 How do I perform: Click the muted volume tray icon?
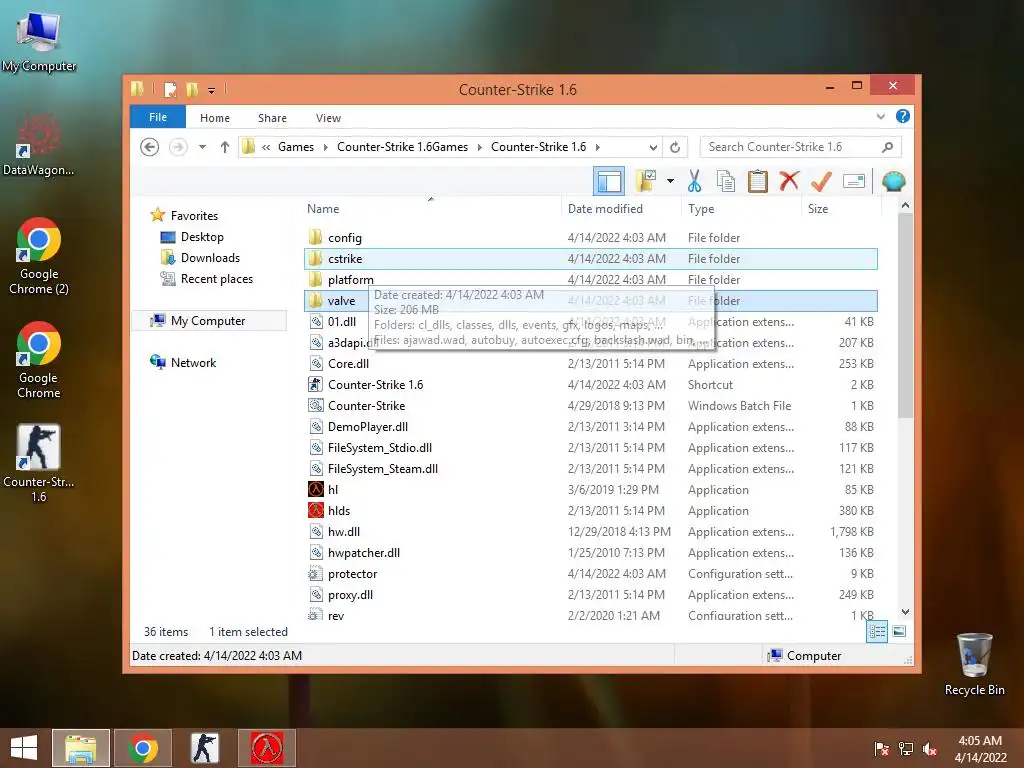[929, 748]
